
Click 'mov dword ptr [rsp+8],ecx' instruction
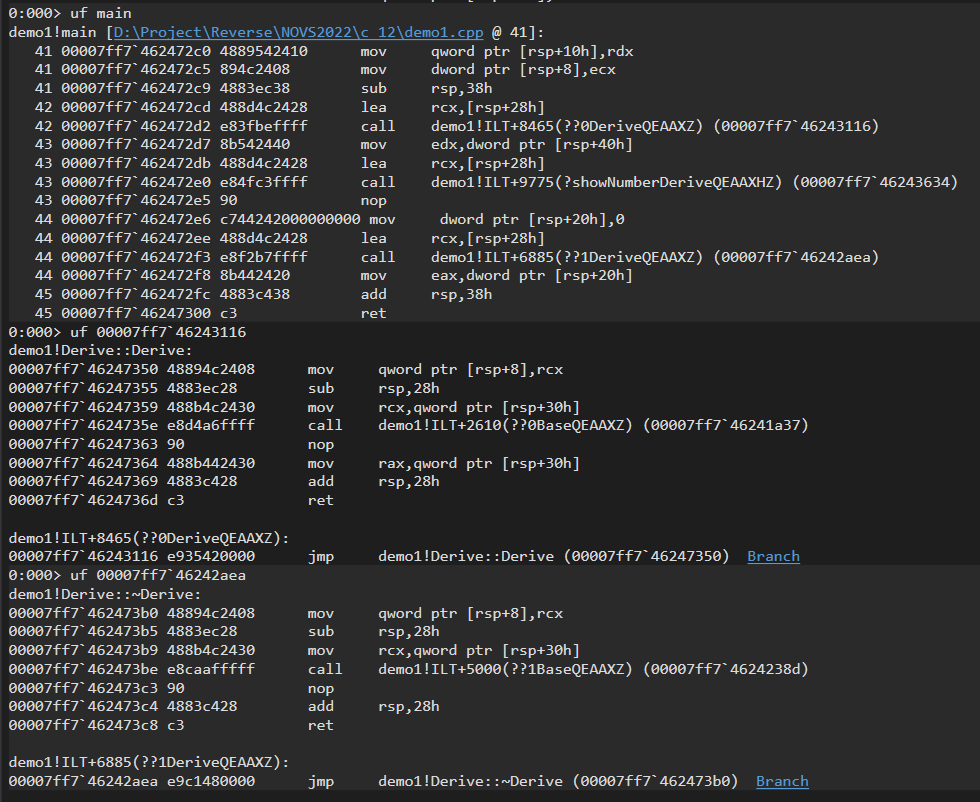click(488, 69)
